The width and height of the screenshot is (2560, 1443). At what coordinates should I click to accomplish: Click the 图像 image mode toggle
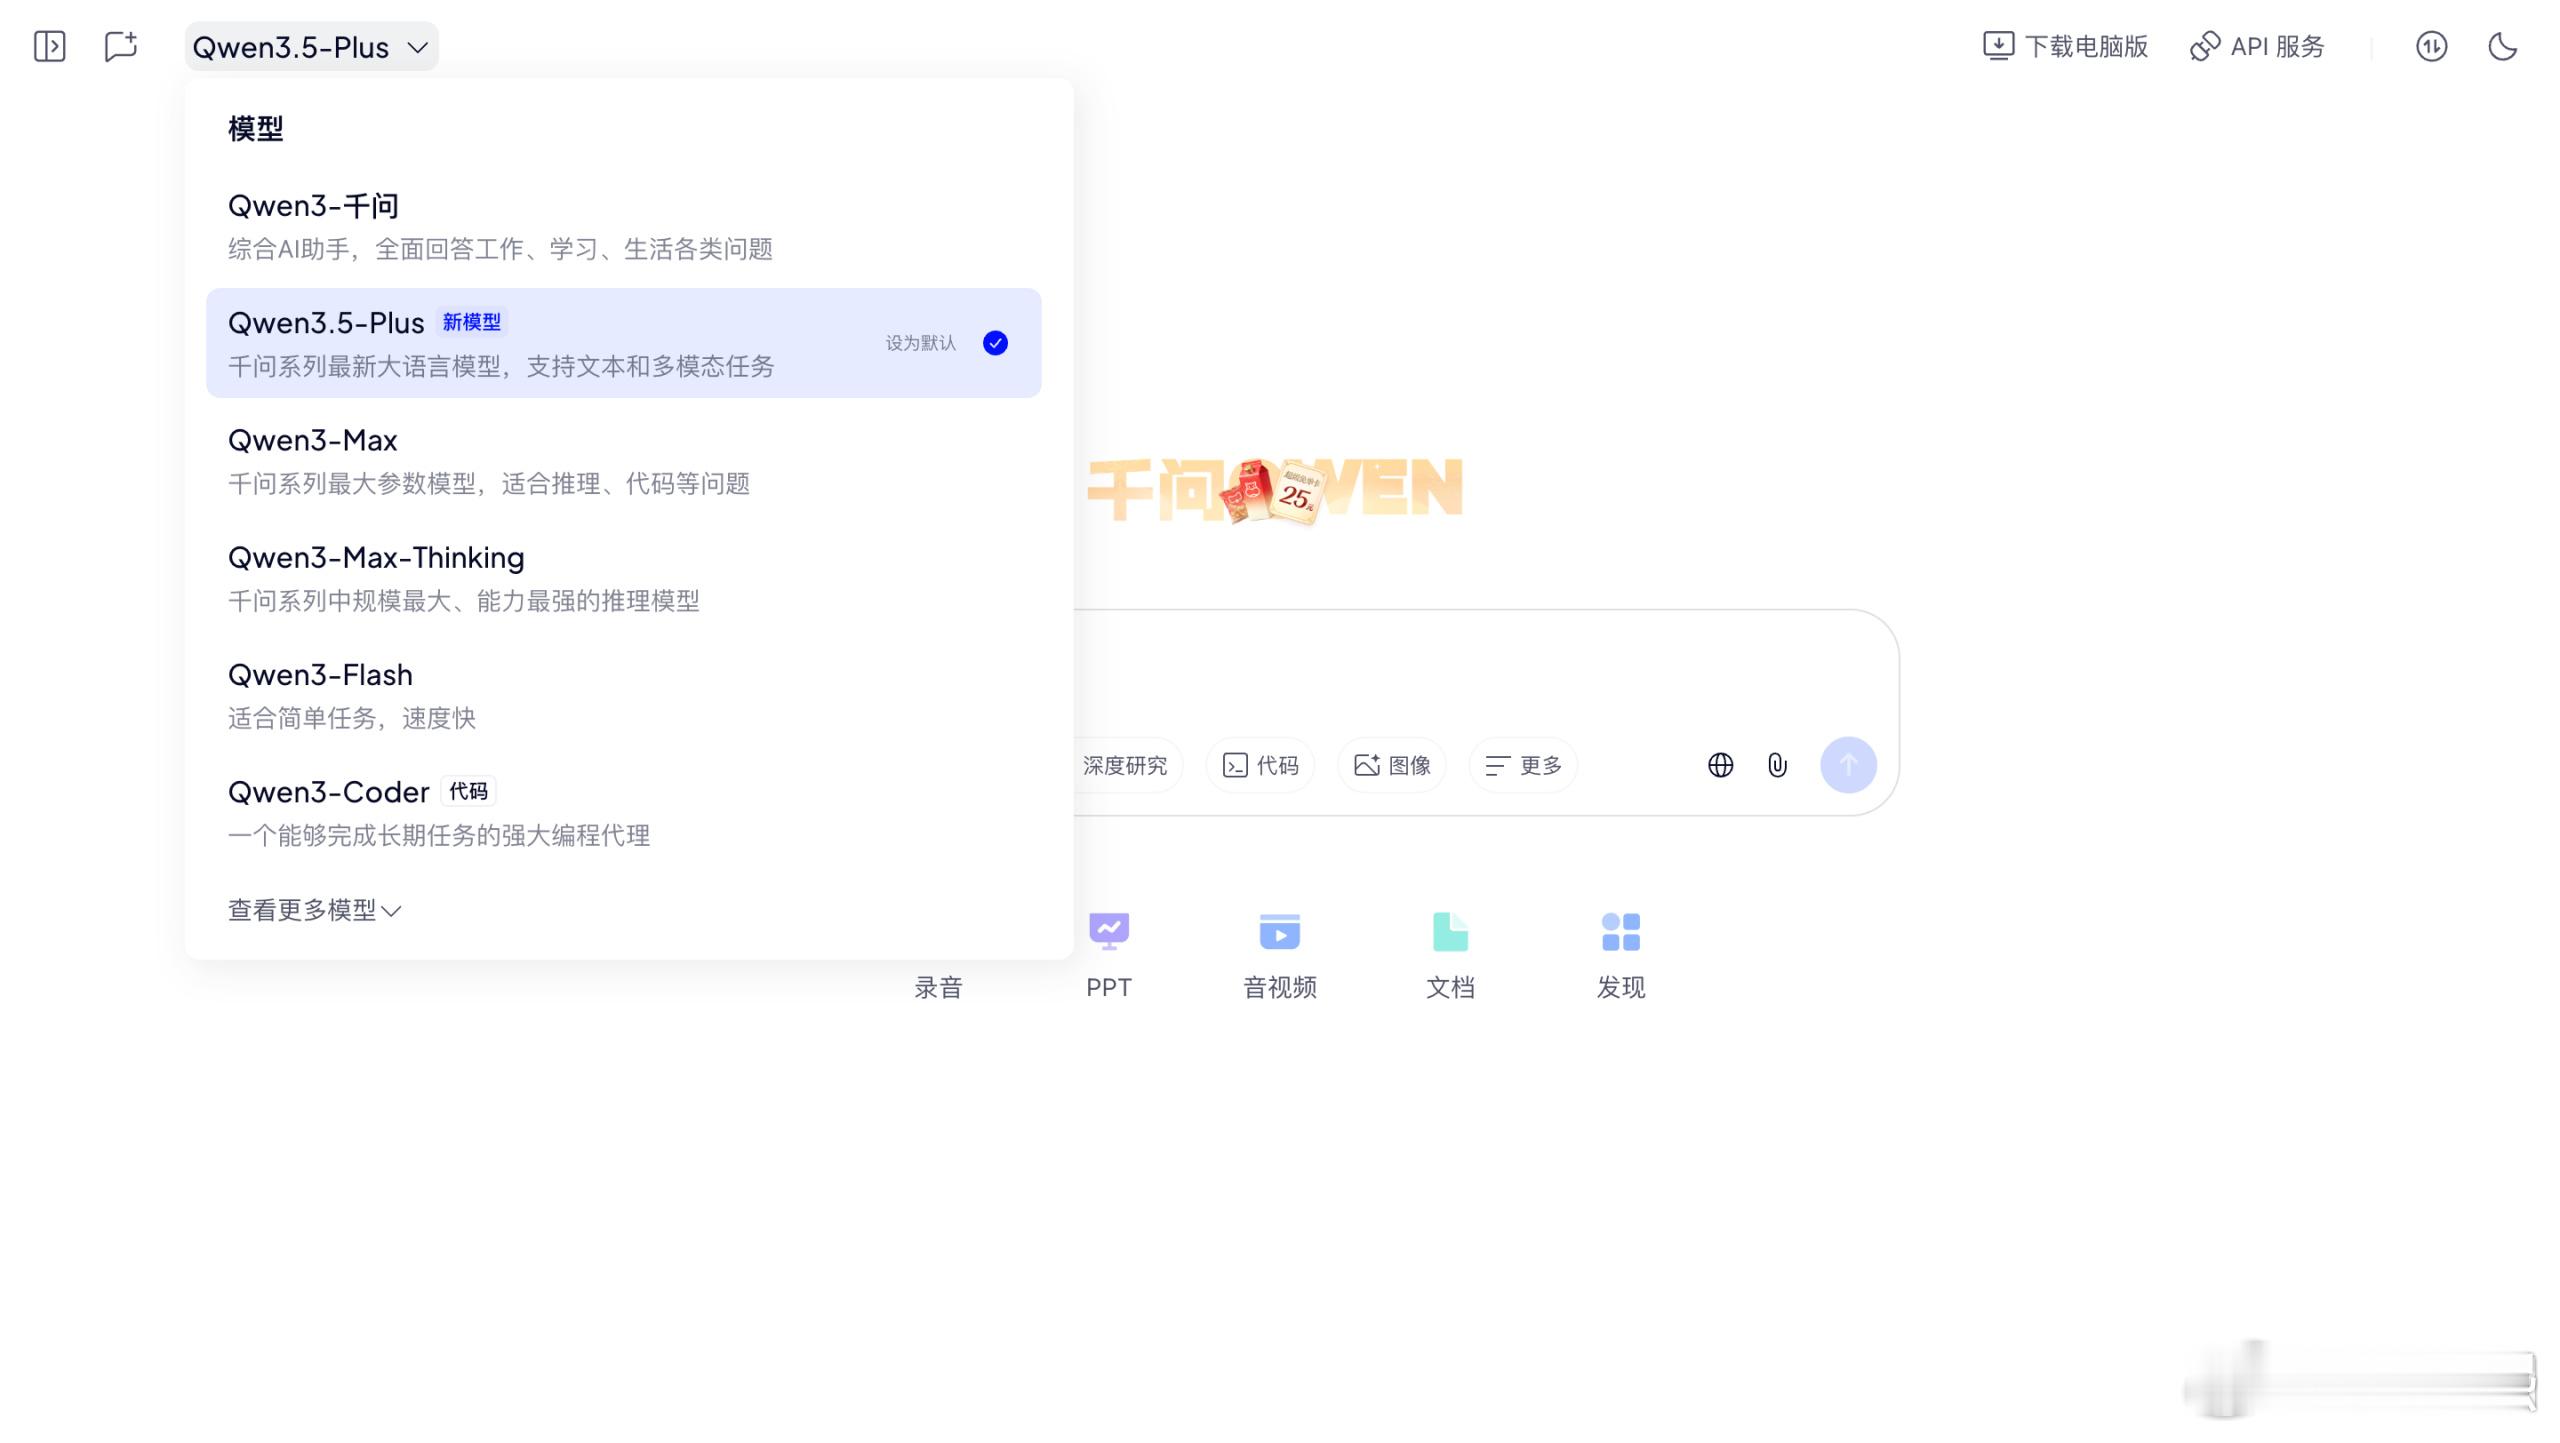pyautogui.click(x=1390, y=765)
